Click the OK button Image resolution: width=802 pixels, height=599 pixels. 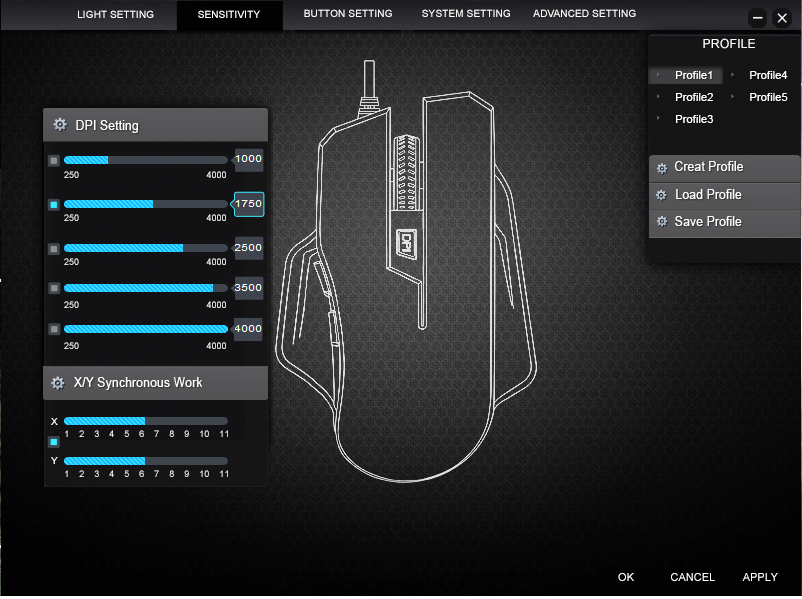tap(626, 577)
